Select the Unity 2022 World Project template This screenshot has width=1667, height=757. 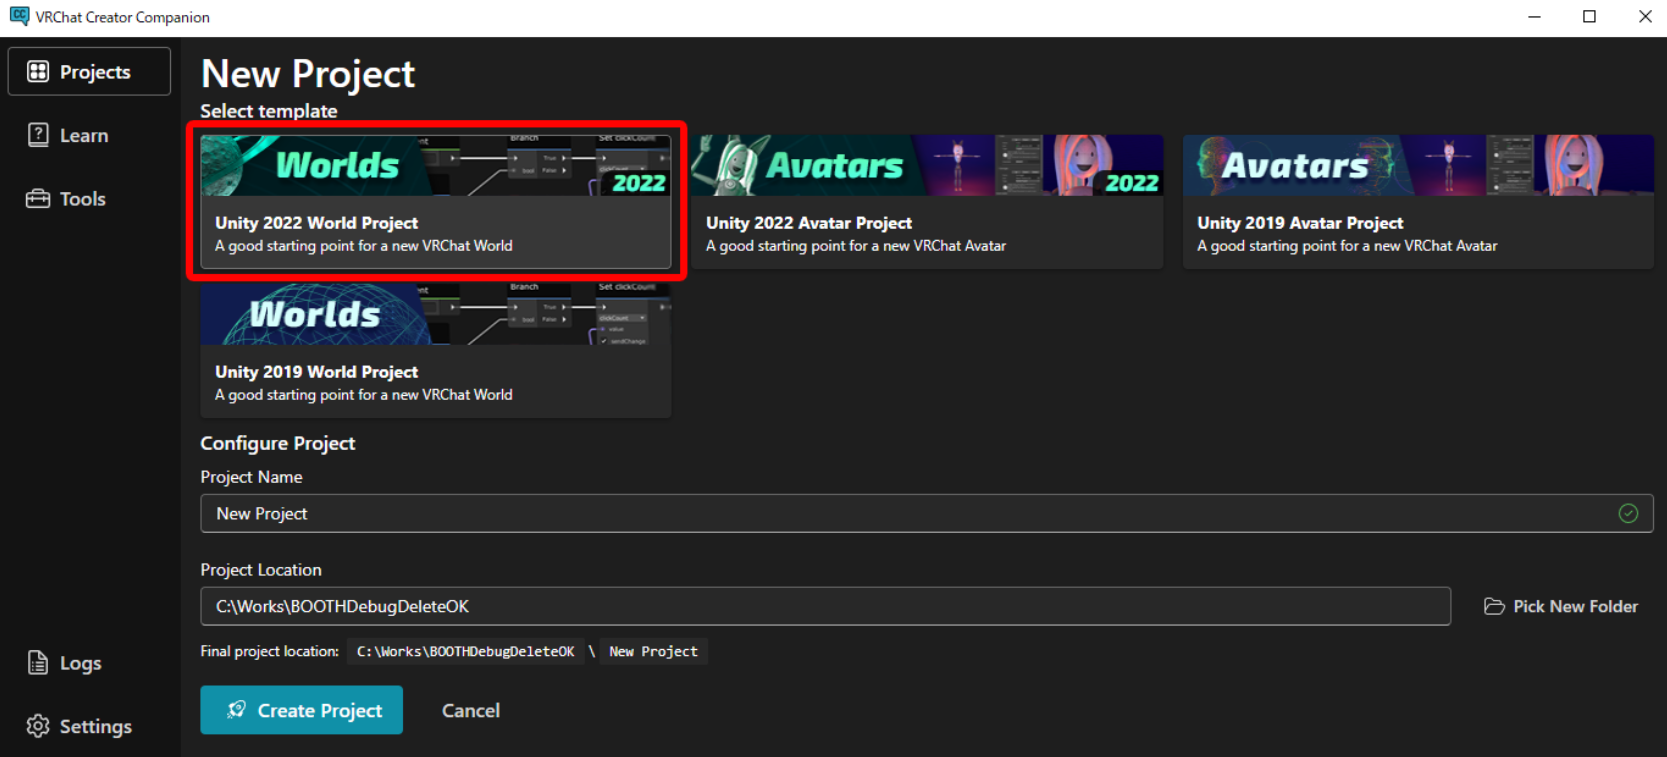(436, 202)
